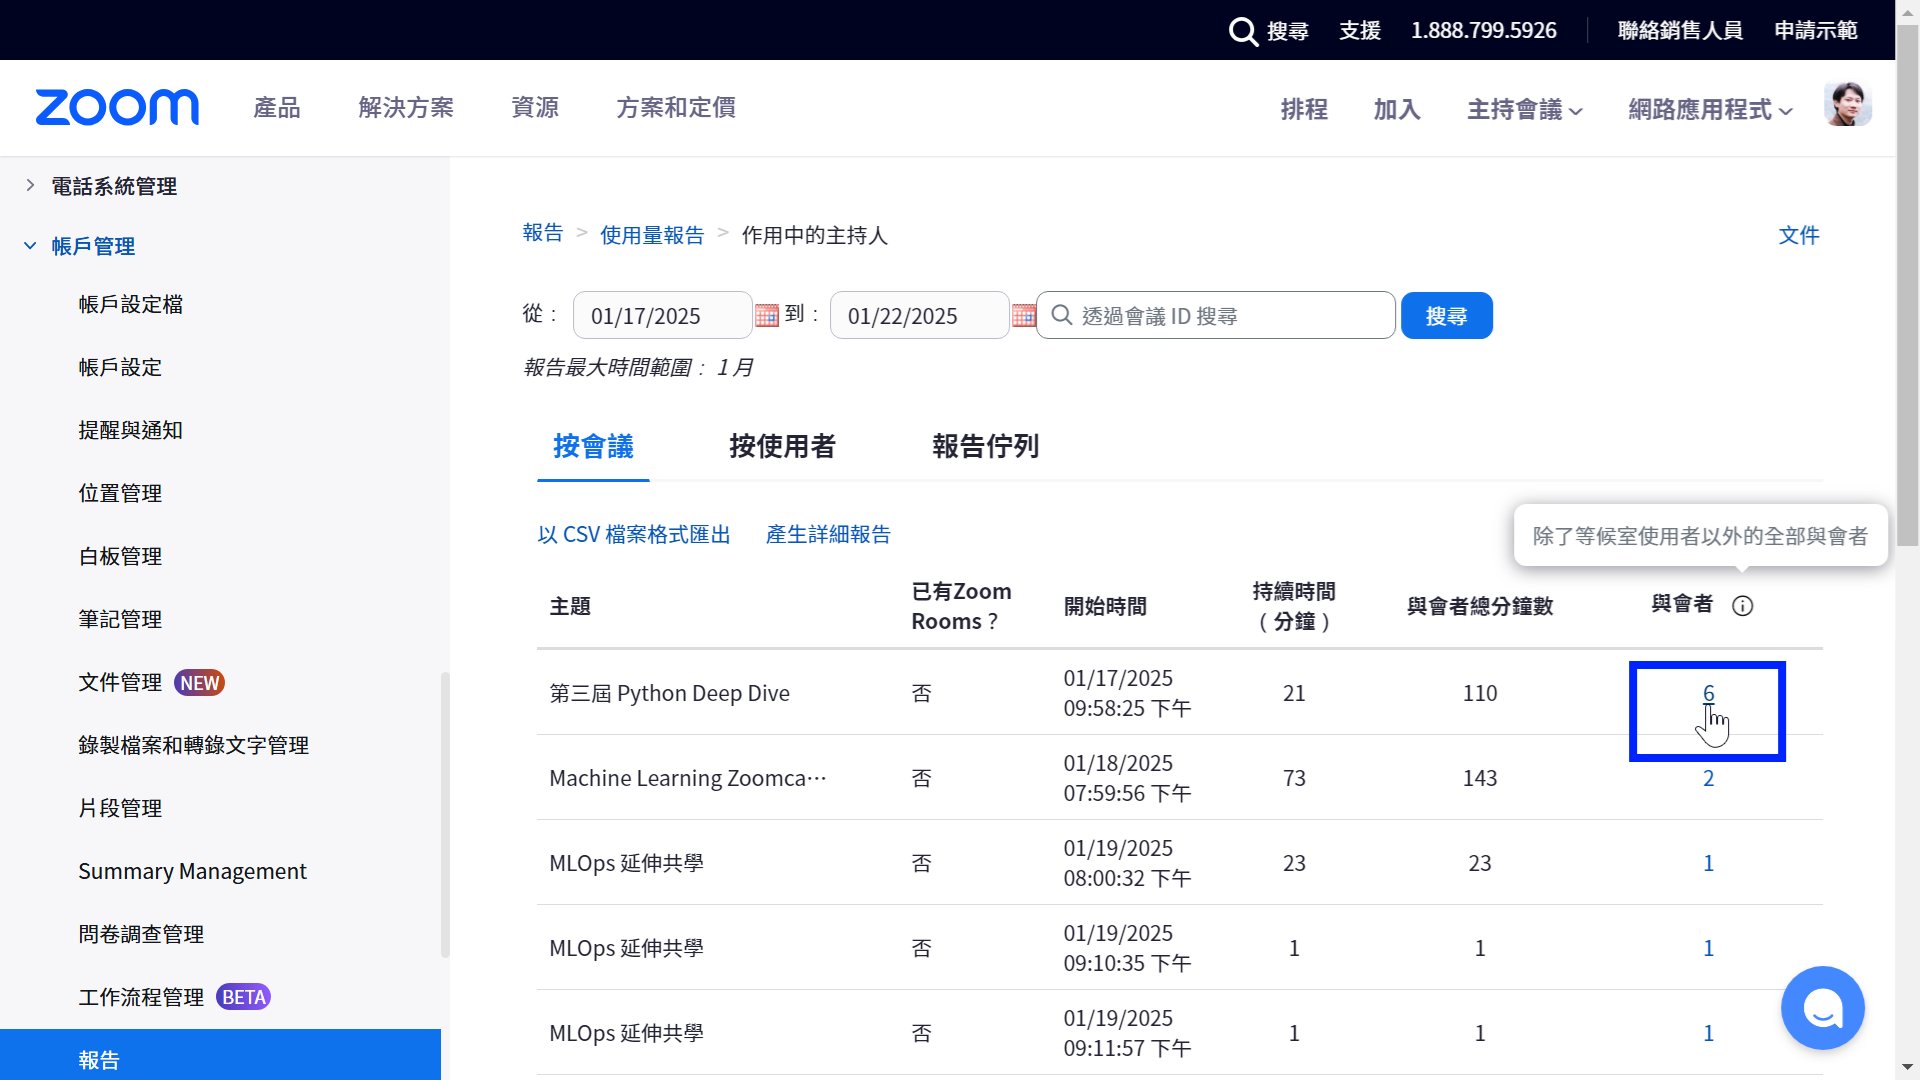
Task: Focus the From date field 01/17/2025
Action: coord(662,315)
